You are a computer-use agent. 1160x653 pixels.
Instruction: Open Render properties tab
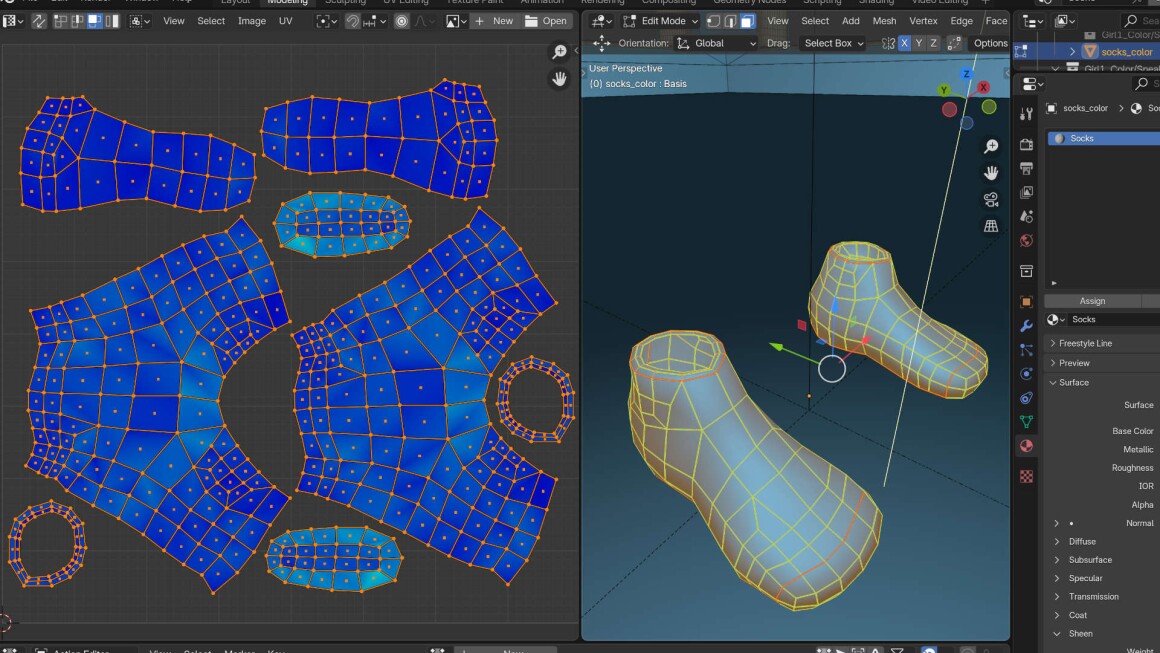pos(1026,145)
